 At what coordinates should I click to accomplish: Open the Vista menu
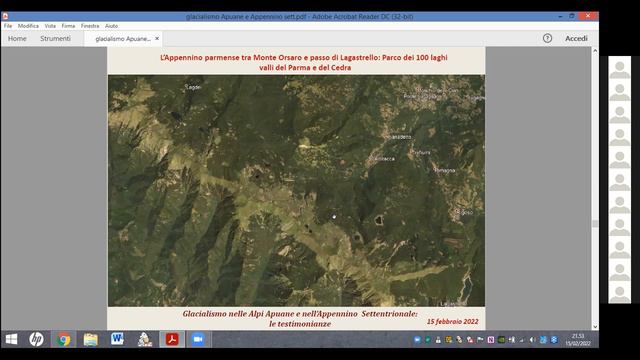pyautogui.click(x=50, y=26)
